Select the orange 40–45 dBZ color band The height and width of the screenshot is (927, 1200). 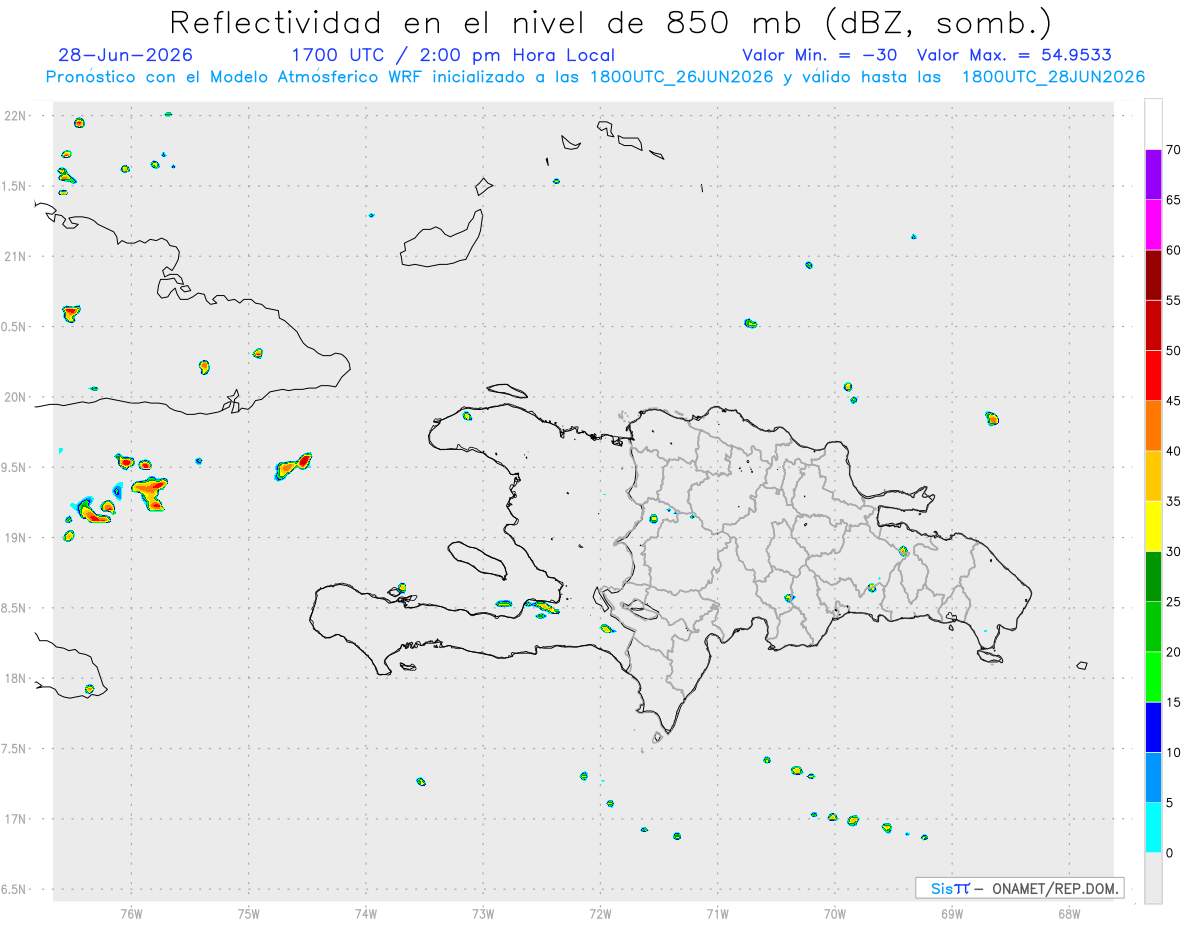click(x=1153, y=426)
